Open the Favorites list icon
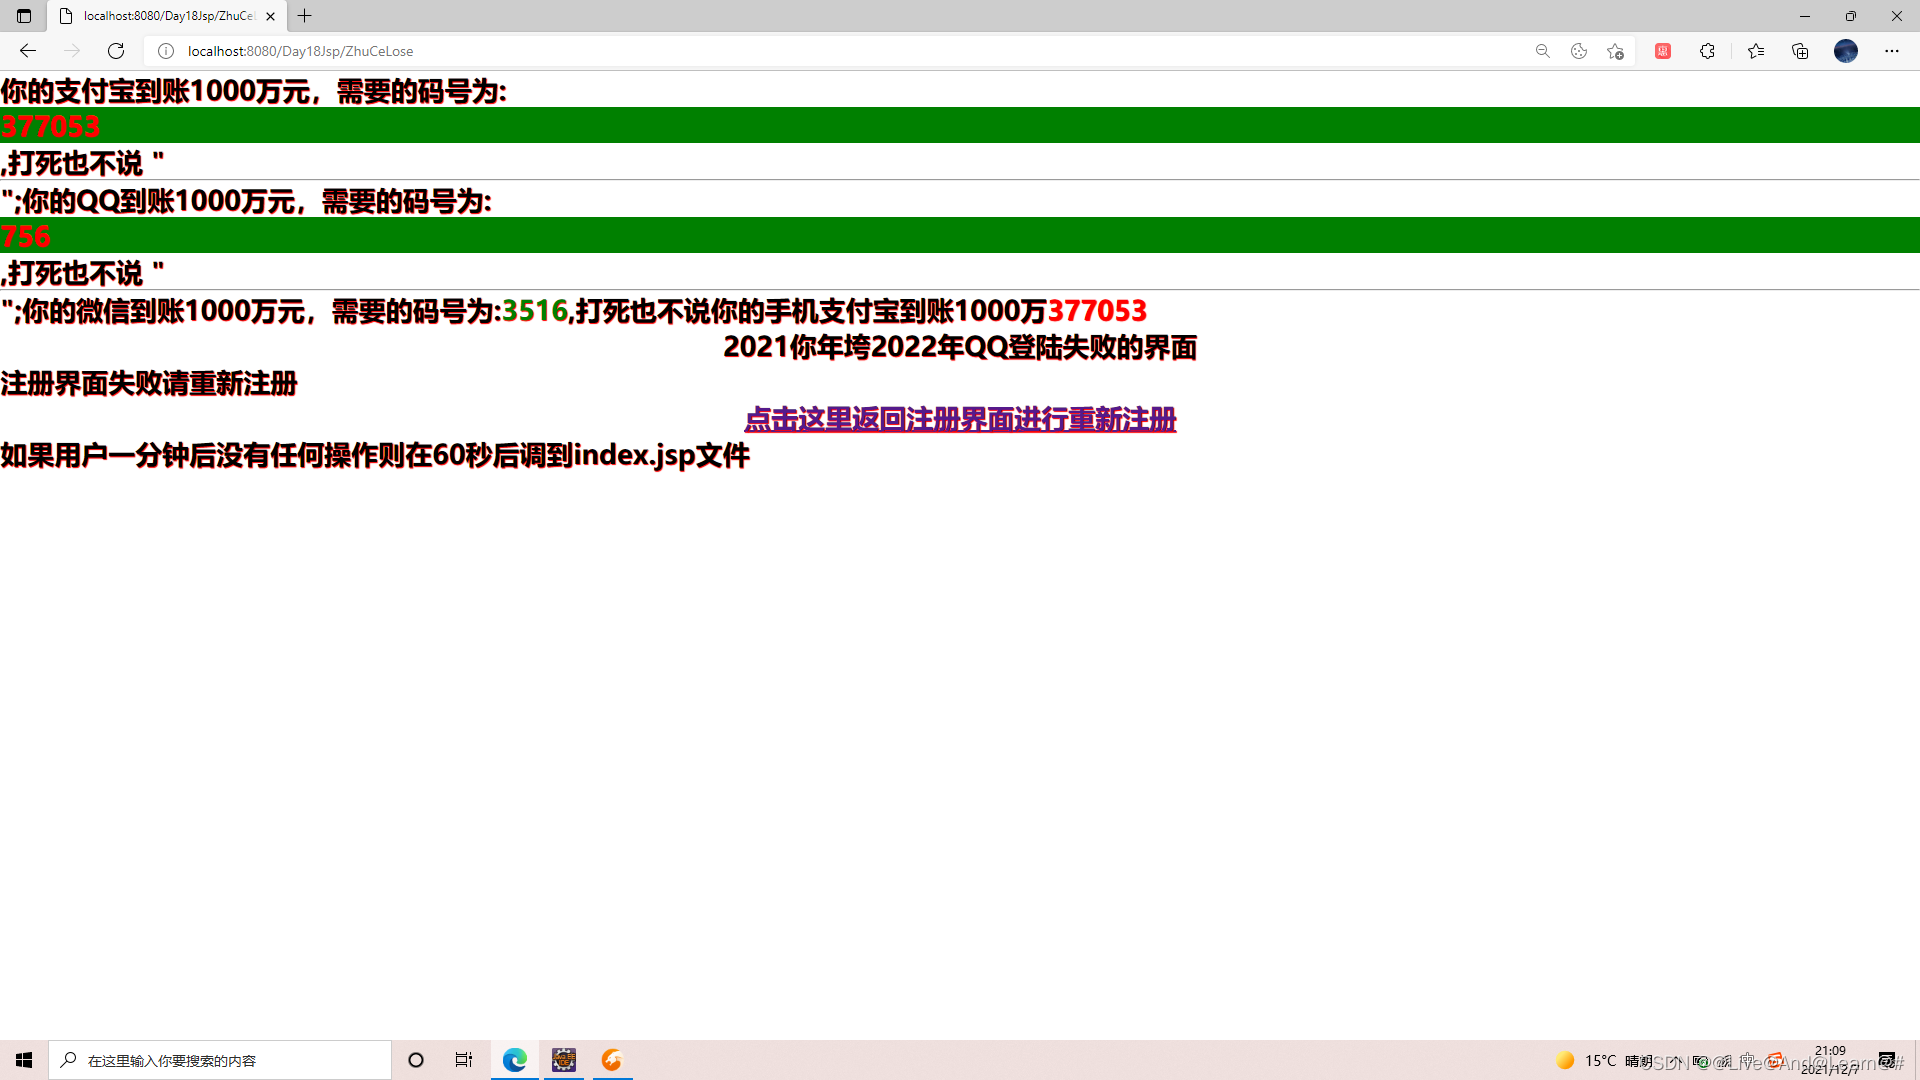Image resolution: width=1920 pixels, height=1080 pixels. (1756, 51)
